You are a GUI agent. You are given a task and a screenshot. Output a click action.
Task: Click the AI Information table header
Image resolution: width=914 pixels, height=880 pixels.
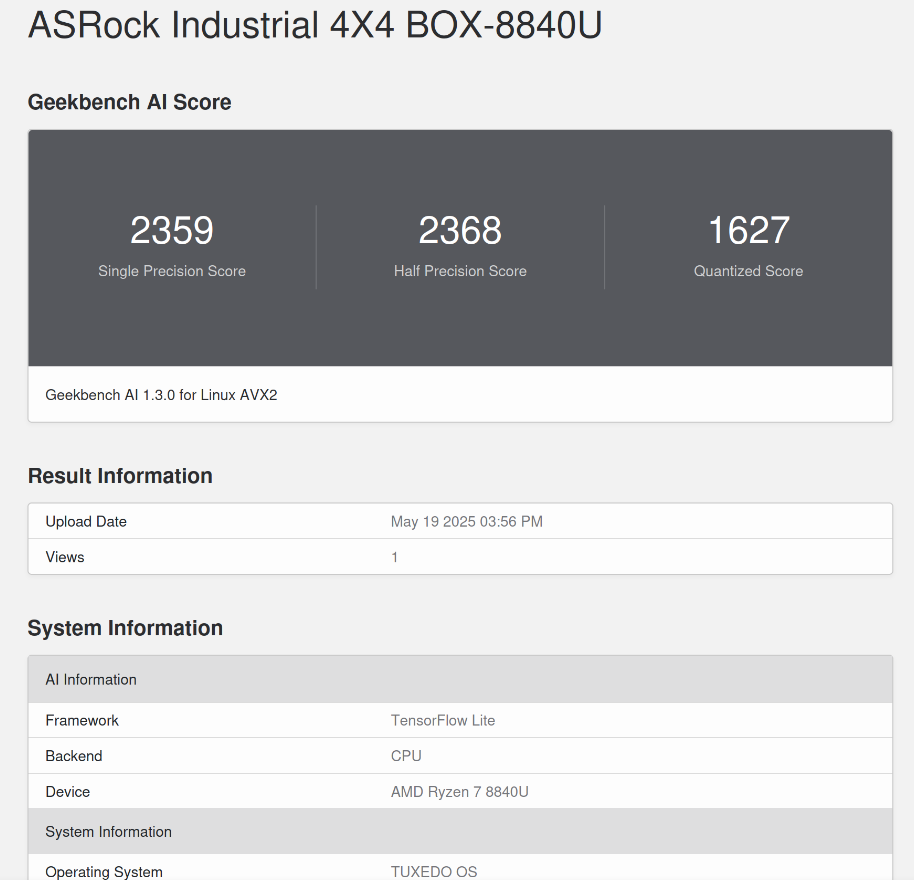coord(460,680)
